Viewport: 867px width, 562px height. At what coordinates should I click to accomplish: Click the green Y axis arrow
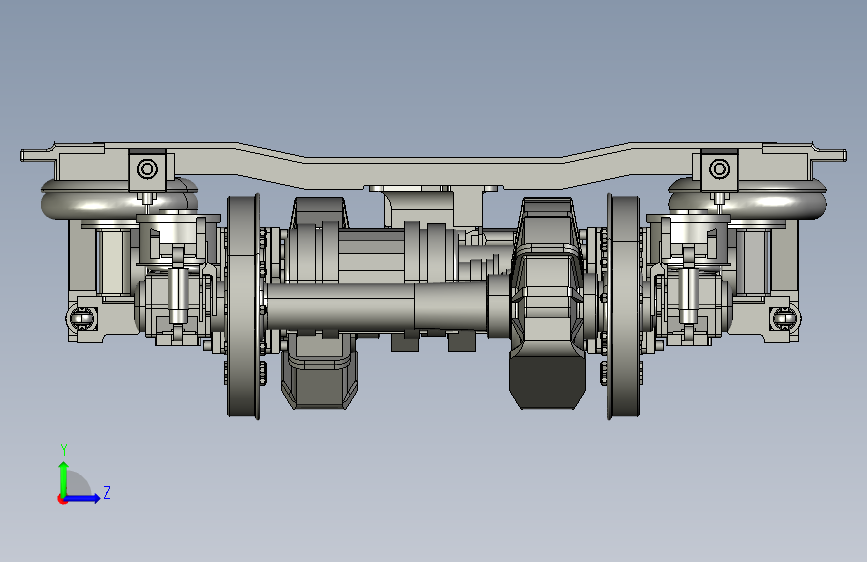[x=64, y=478]
